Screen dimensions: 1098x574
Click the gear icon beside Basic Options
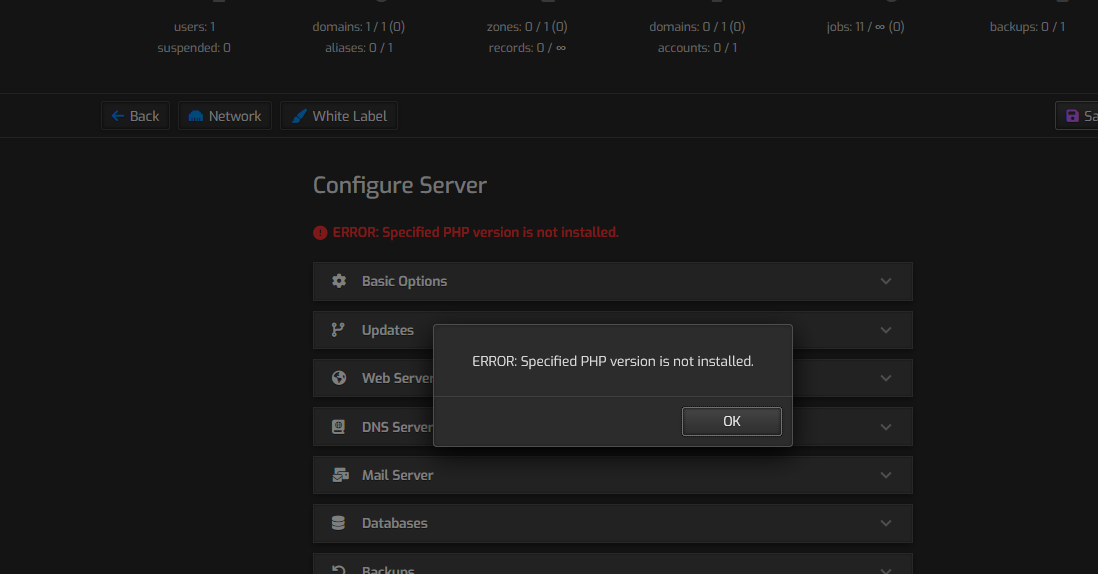coord(339,281)
